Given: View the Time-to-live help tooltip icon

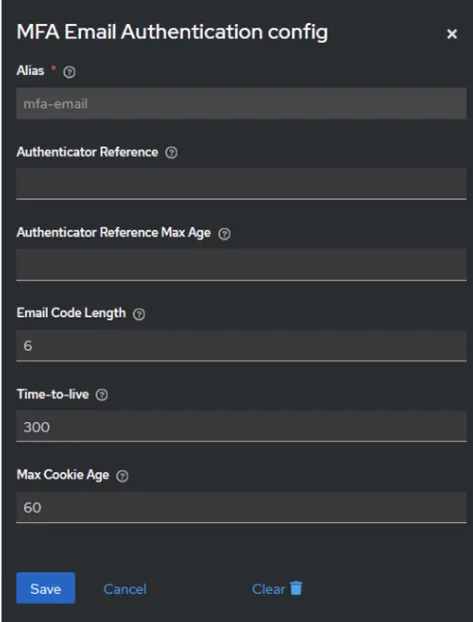Looking at the screenshot, I should tap(102, 395).
